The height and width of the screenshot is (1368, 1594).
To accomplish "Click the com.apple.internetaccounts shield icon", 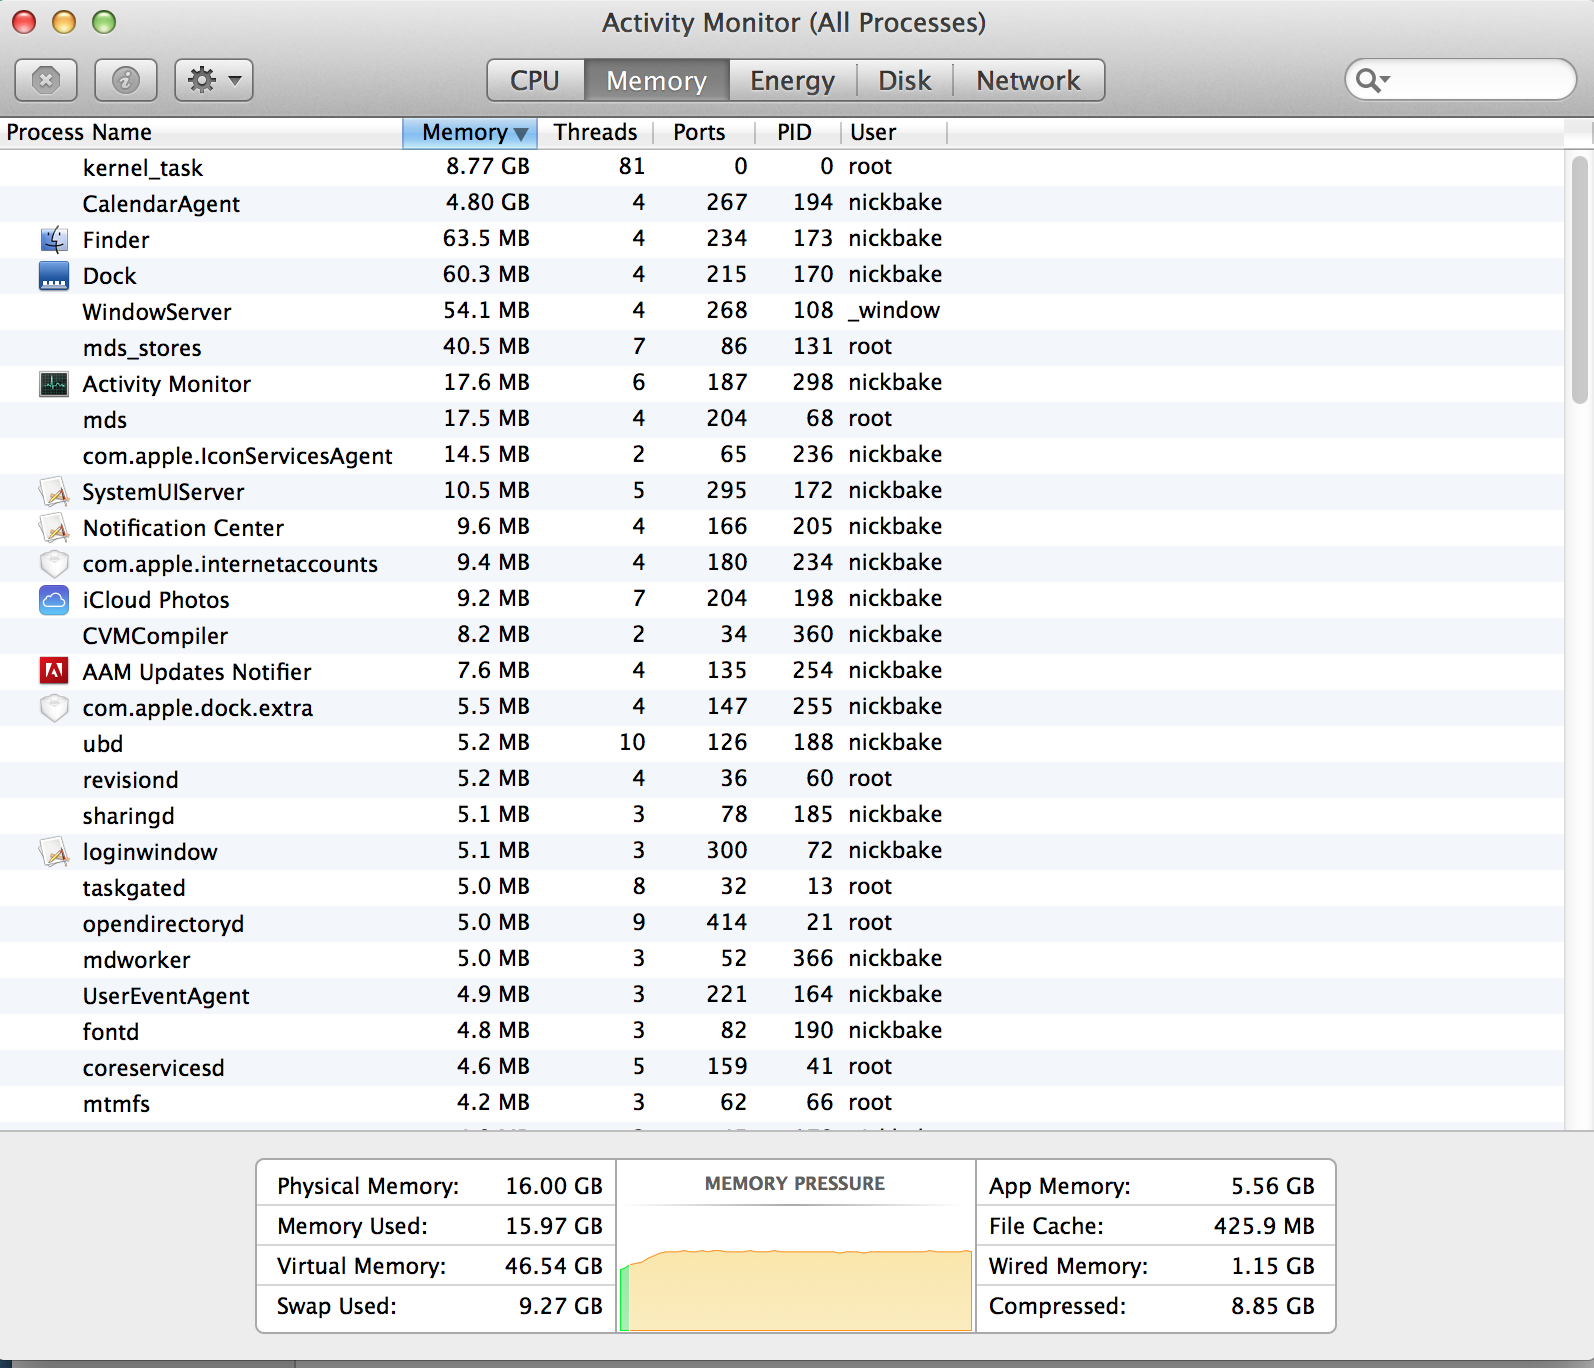I will tap(54, 564).
